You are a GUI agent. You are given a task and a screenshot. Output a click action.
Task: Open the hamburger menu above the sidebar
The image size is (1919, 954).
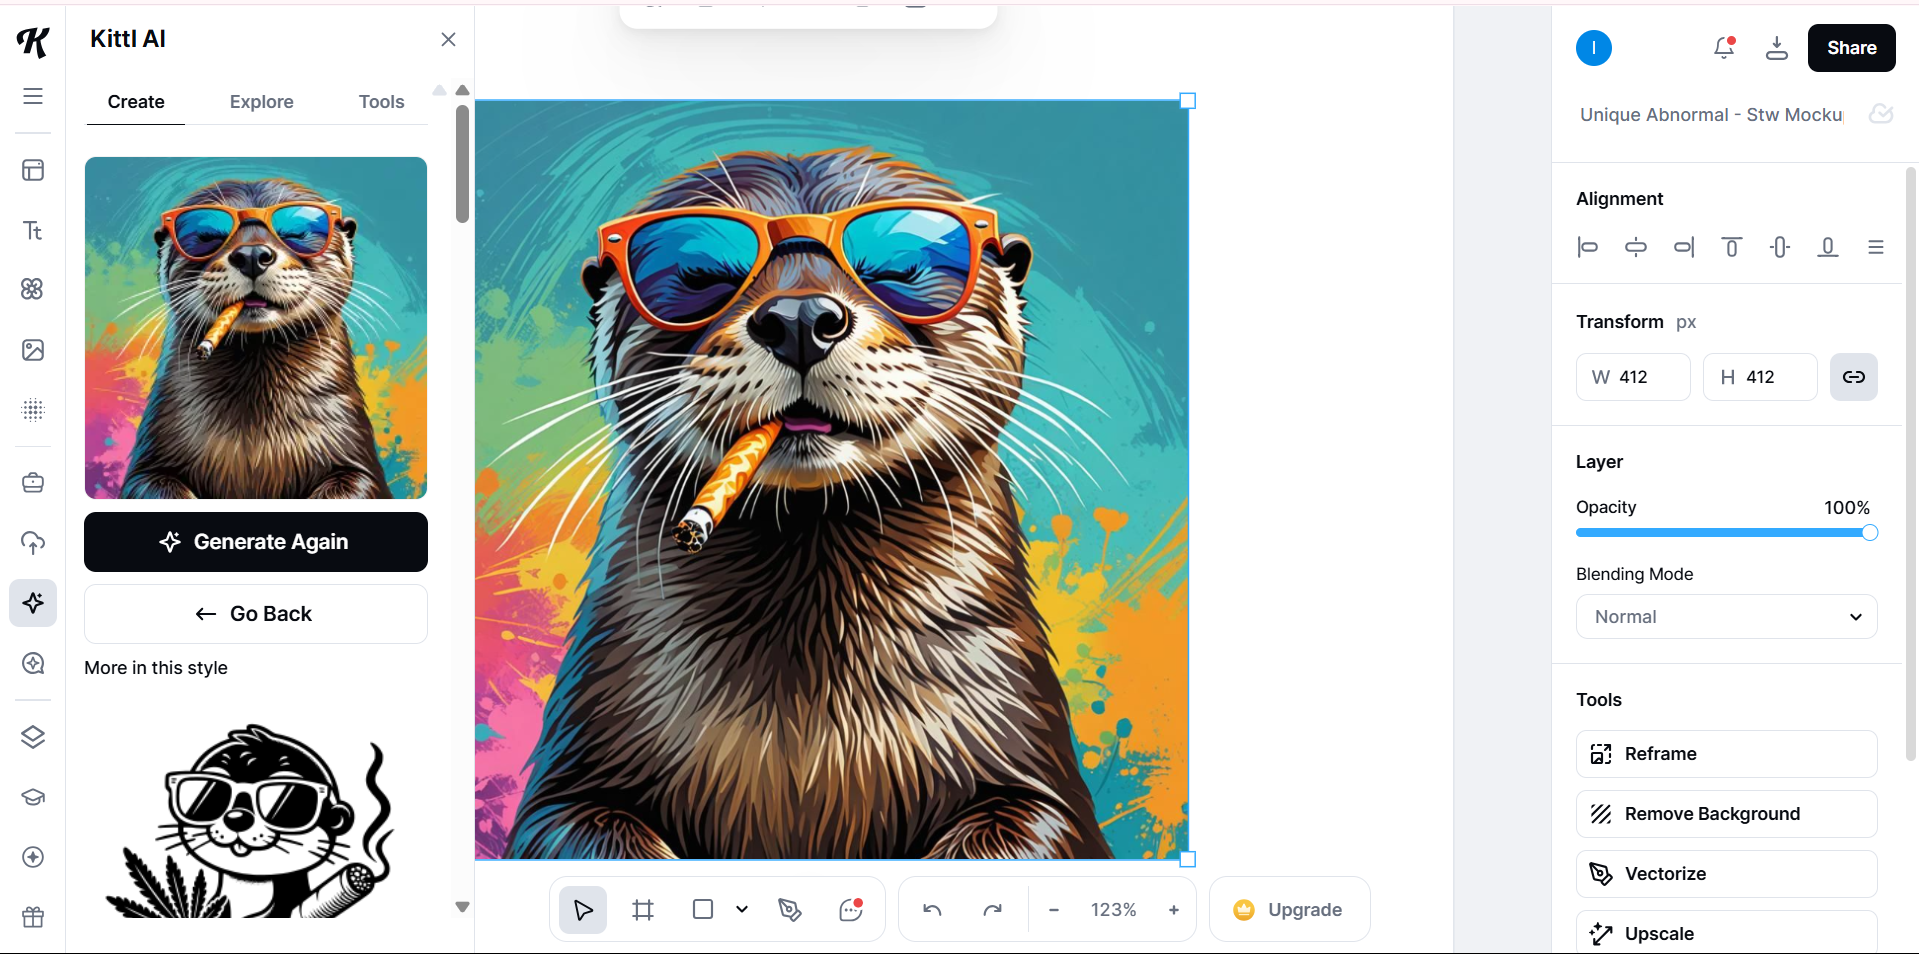click(32, 96)
